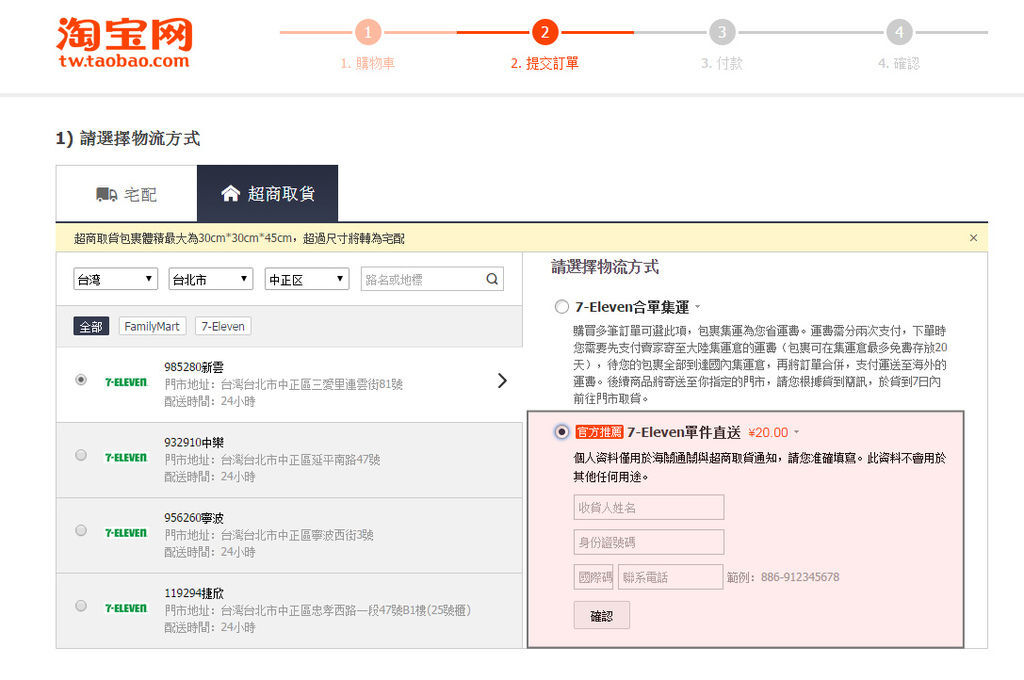
Task: Focus the 身份證號碼 input field
Action: 648,542
